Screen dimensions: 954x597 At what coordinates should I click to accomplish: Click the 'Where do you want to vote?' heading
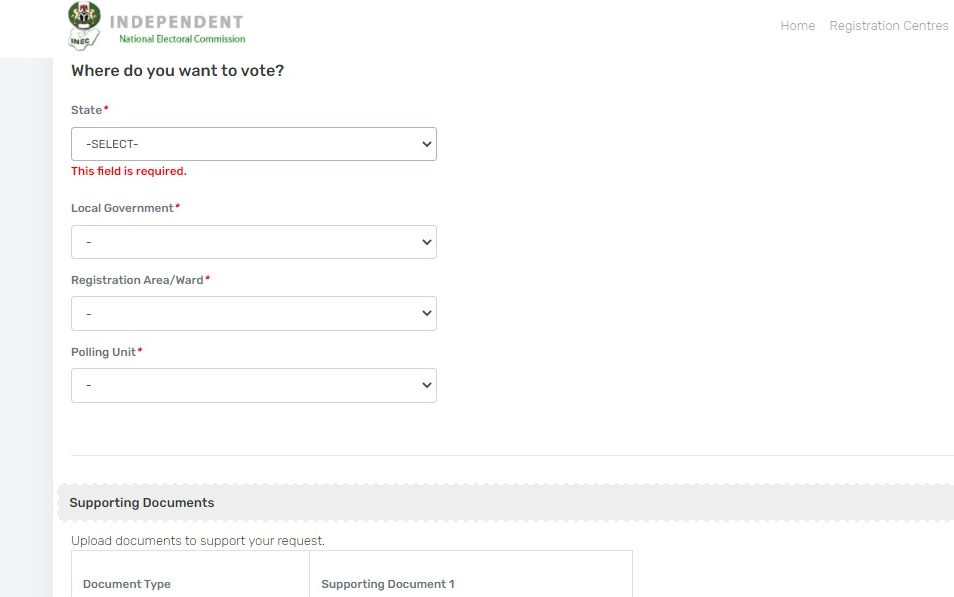[x=178, y=71]
